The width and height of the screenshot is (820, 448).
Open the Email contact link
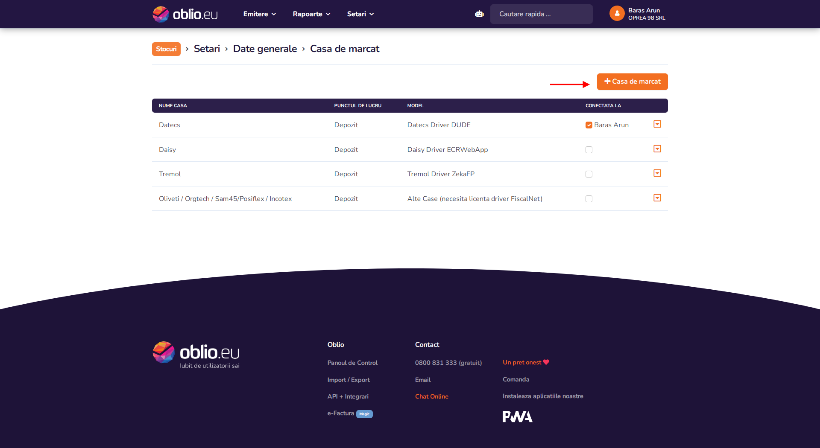423,380
